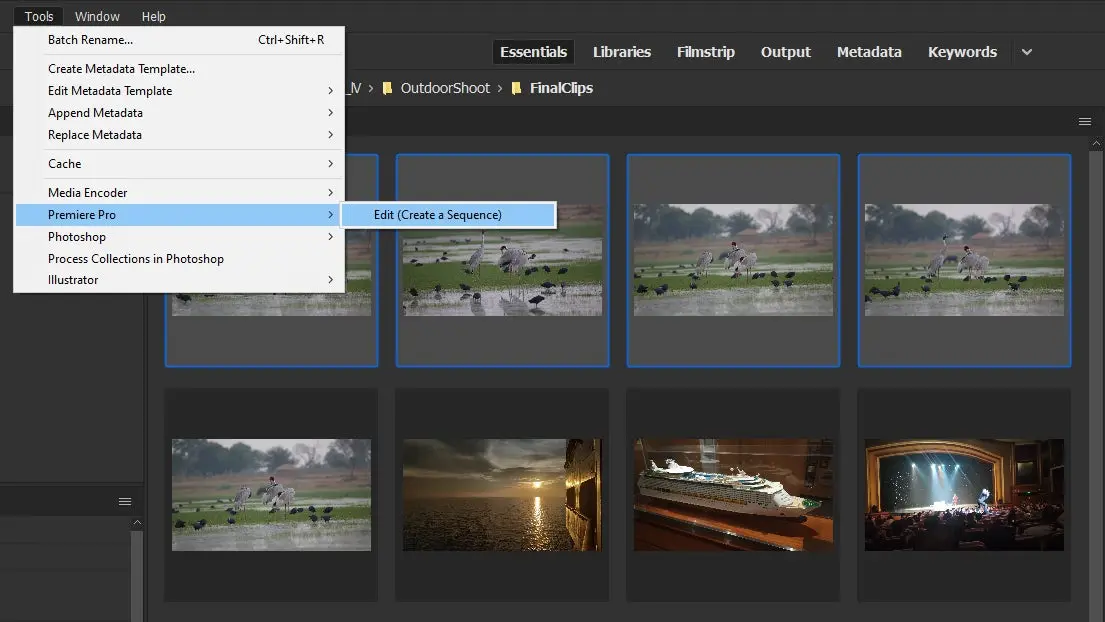Switch to the Filmstrip workspace
1105x622 pixels.
pos(705,52)
